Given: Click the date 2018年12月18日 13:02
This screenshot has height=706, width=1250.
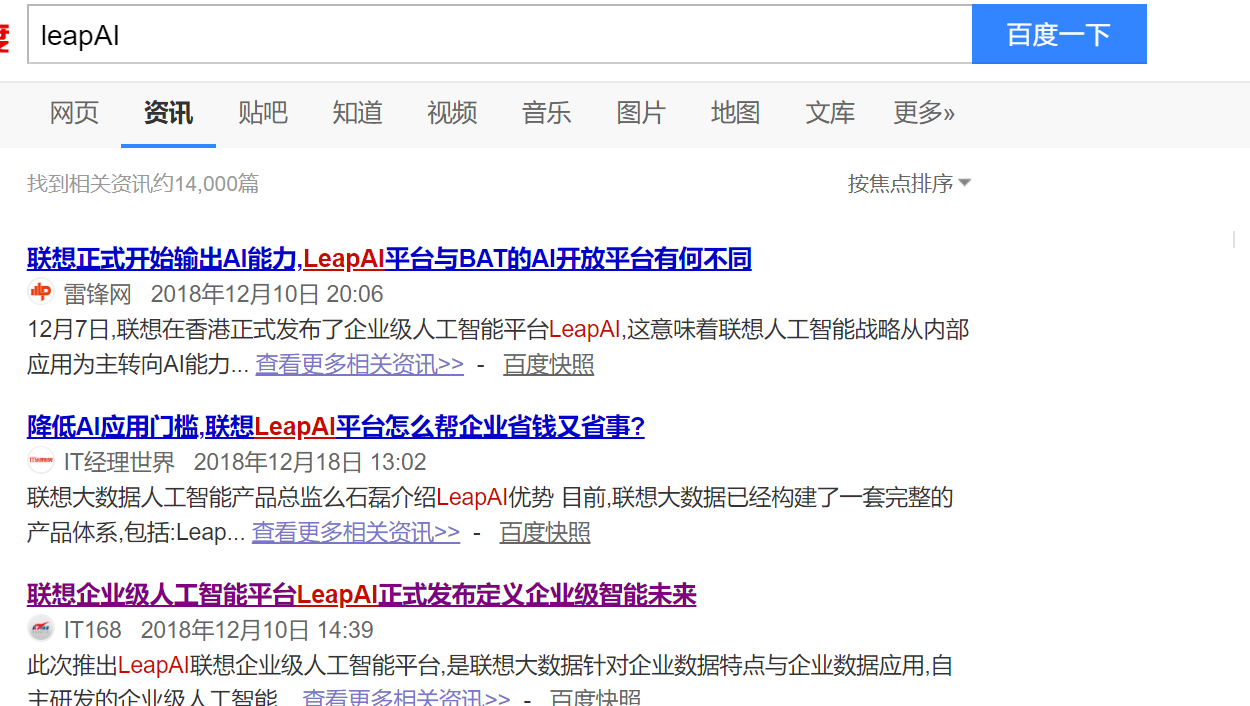Looking at the screenshot, I should point(310,462).
